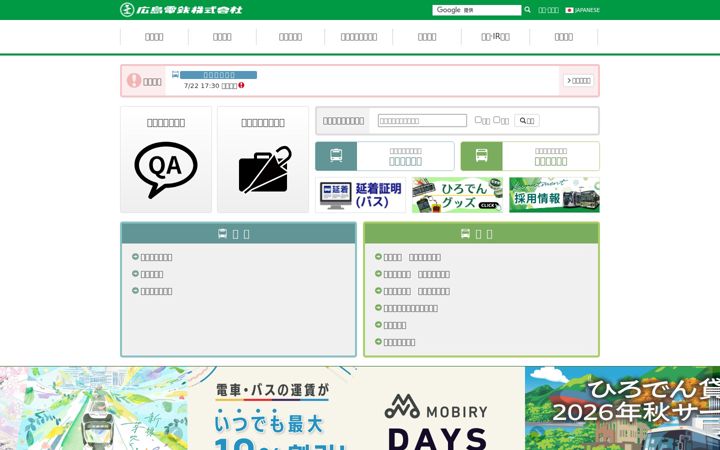Click the magnifier icon beside Google search
Screen dimensions: 720x450
coord(527,10)
